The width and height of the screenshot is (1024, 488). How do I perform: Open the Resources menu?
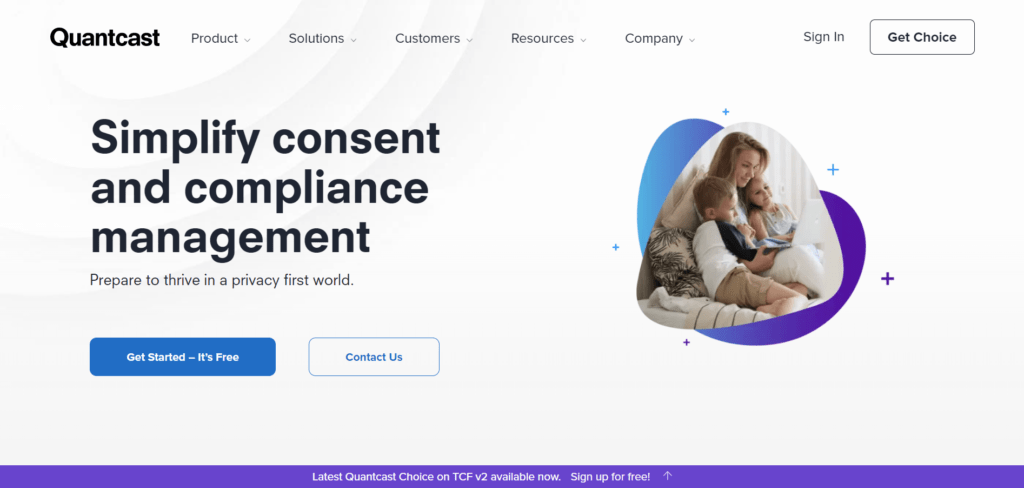542,39
